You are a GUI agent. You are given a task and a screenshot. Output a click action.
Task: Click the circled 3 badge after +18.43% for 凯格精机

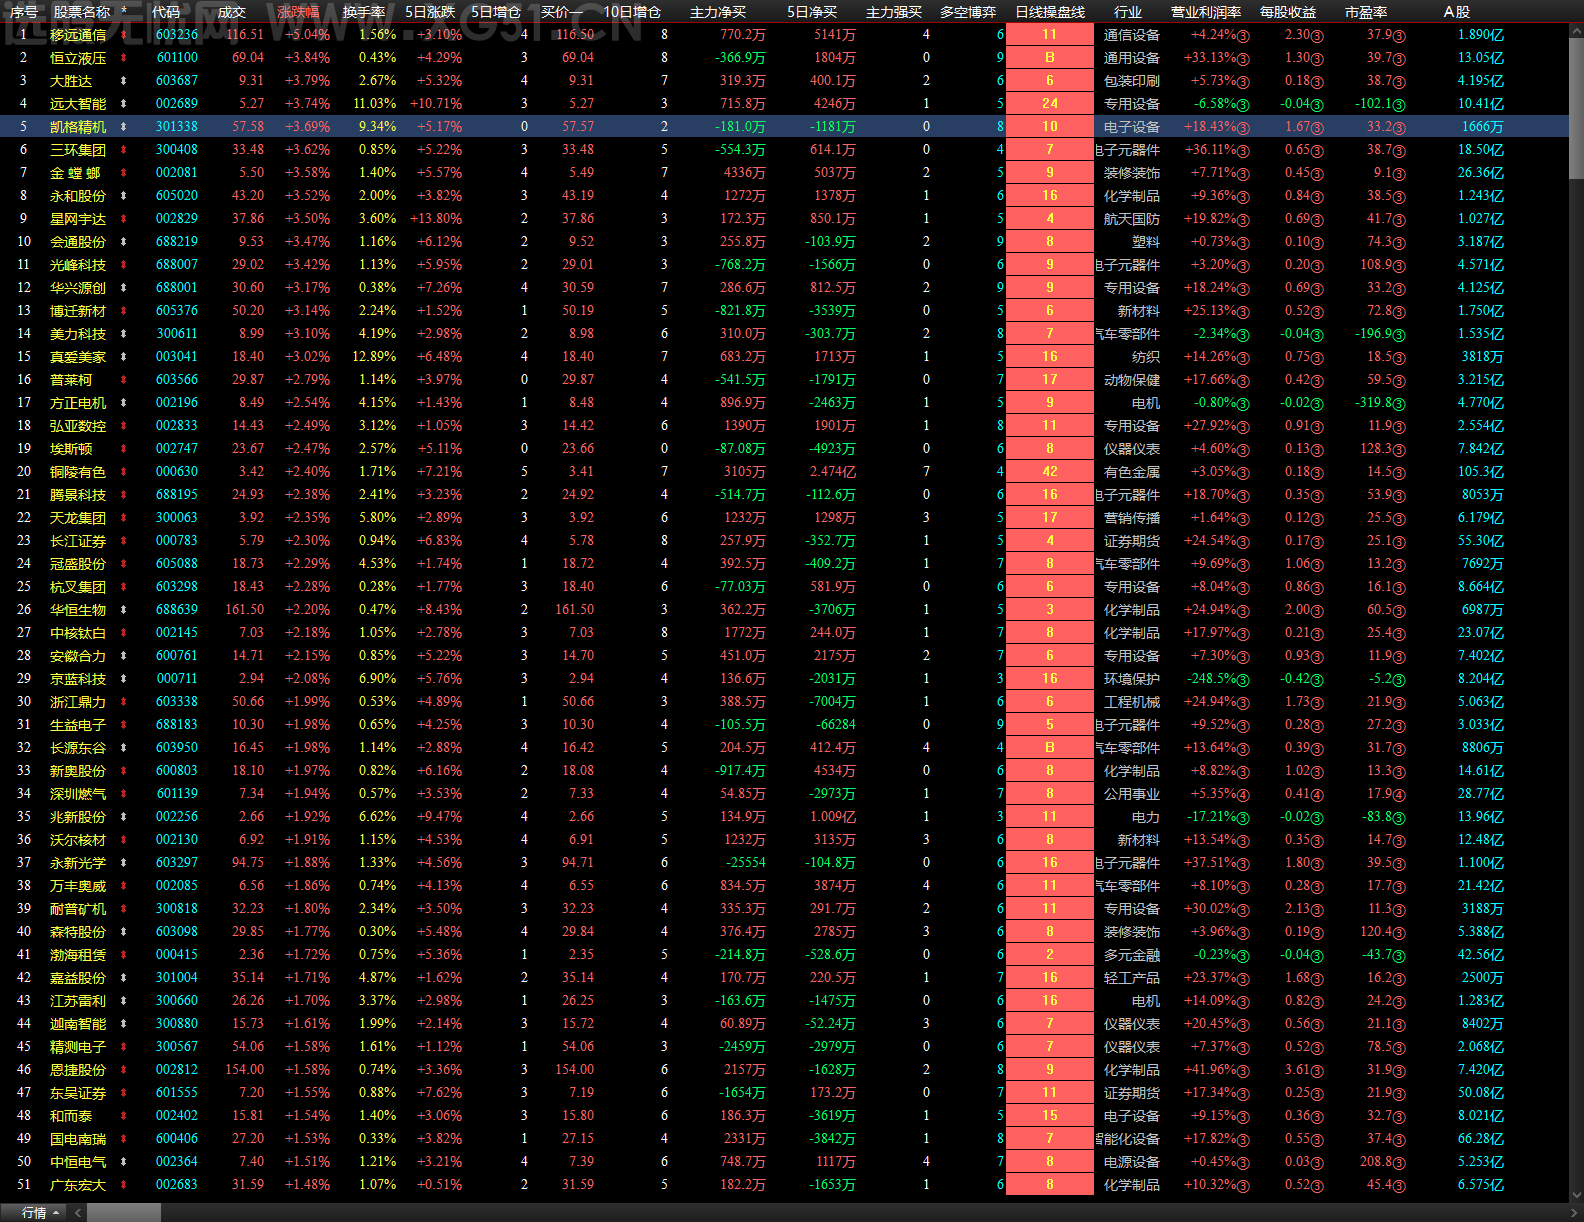tap(1244, 128)
